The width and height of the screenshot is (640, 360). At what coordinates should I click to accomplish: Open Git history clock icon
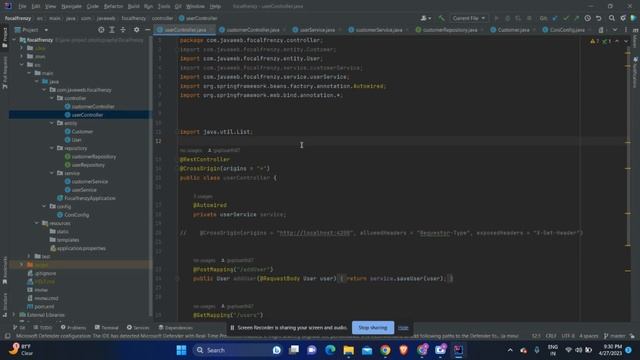587,18
